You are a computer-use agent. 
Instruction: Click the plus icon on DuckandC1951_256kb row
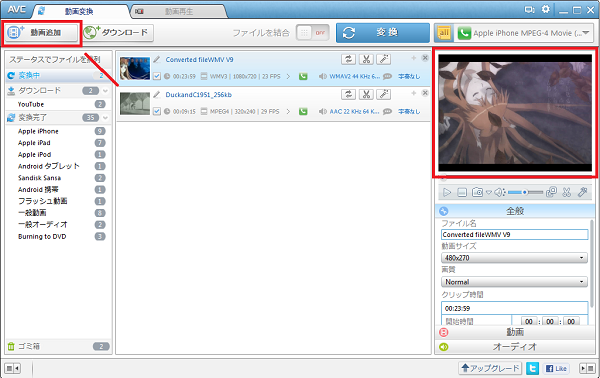tap(414, 93)
